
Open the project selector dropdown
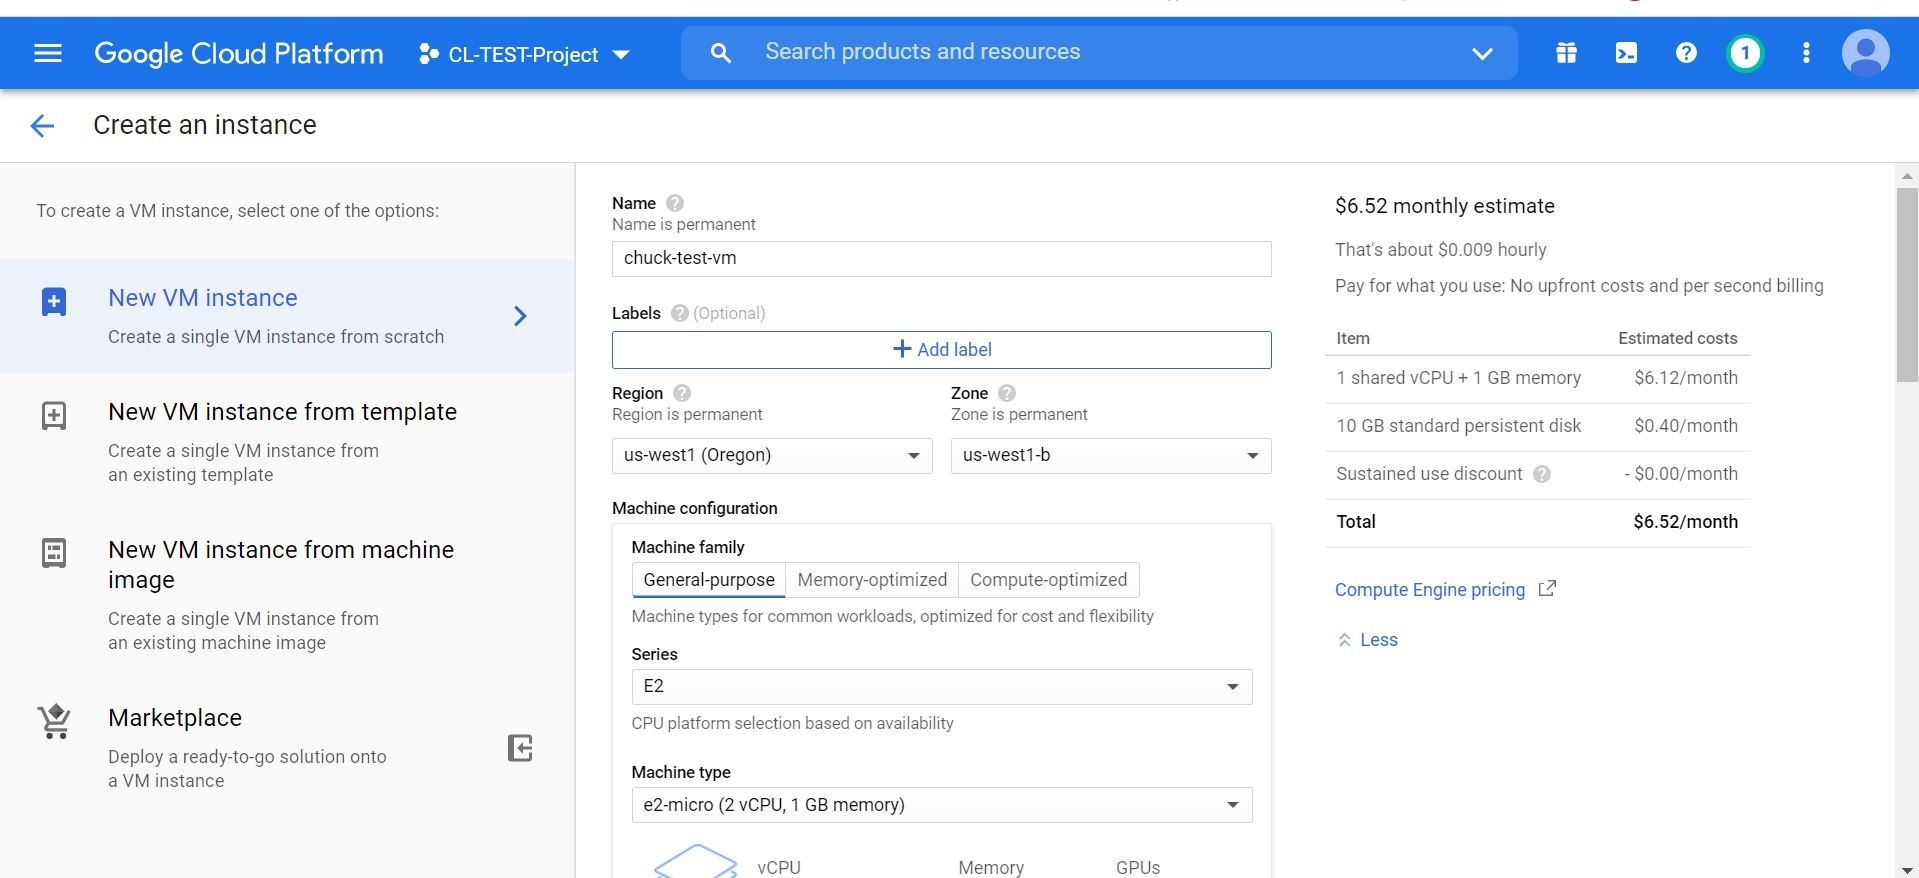point(524,54)
